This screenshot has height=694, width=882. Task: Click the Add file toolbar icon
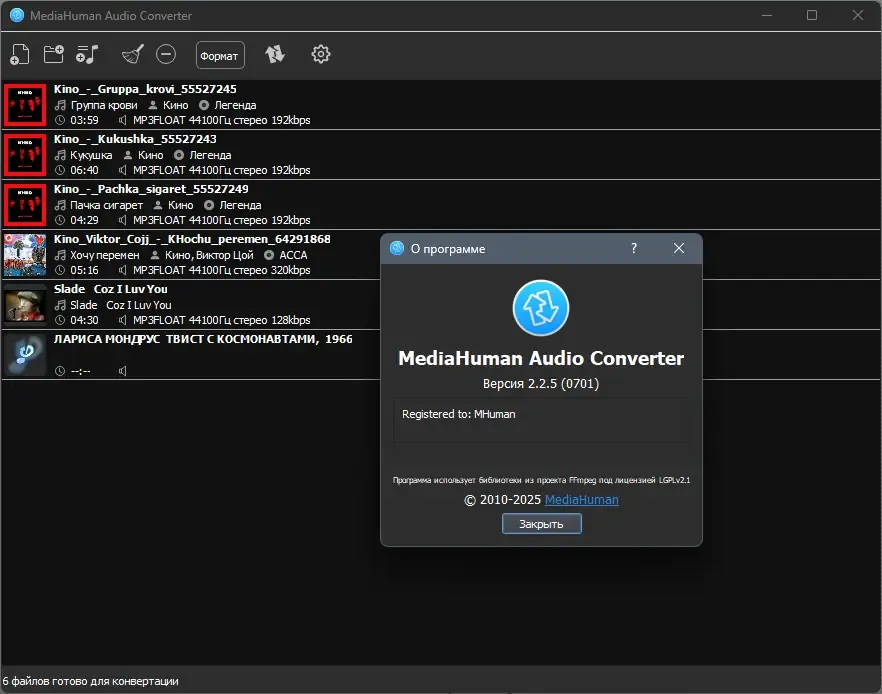click(x=20, y=54)
